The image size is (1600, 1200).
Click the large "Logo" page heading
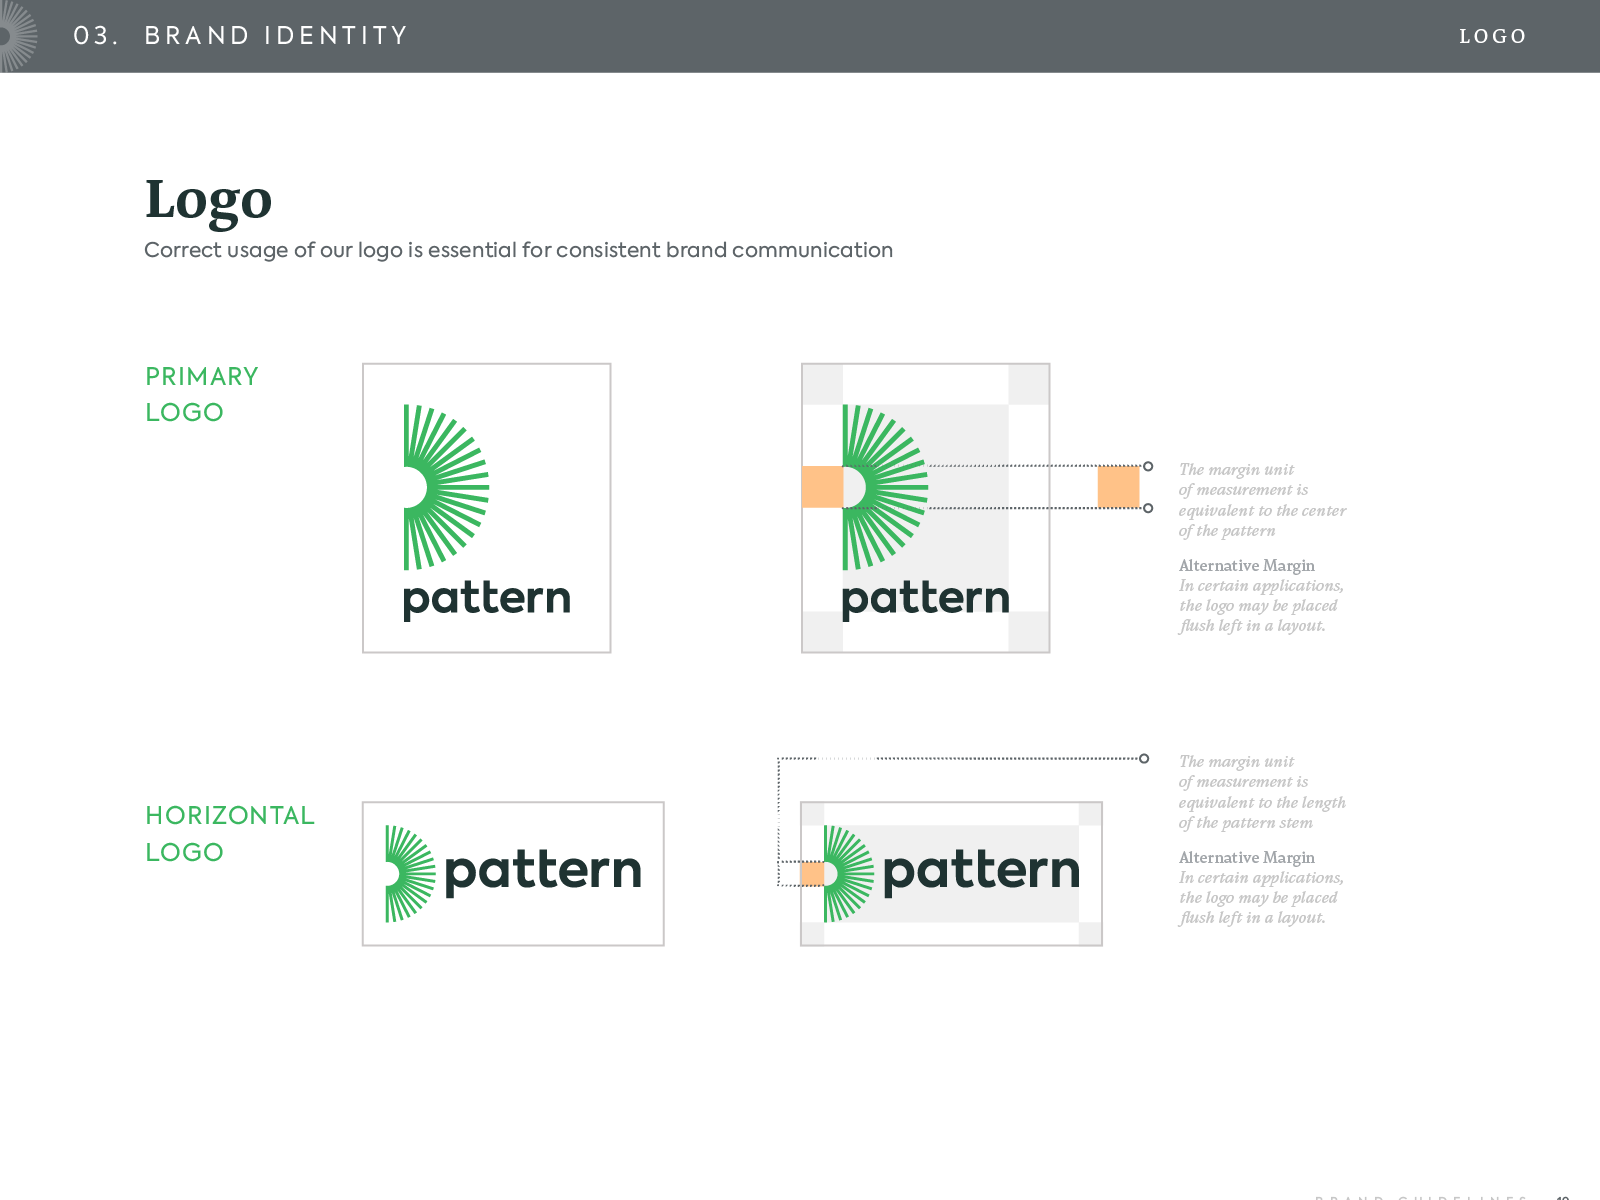(x=208, y=199)
